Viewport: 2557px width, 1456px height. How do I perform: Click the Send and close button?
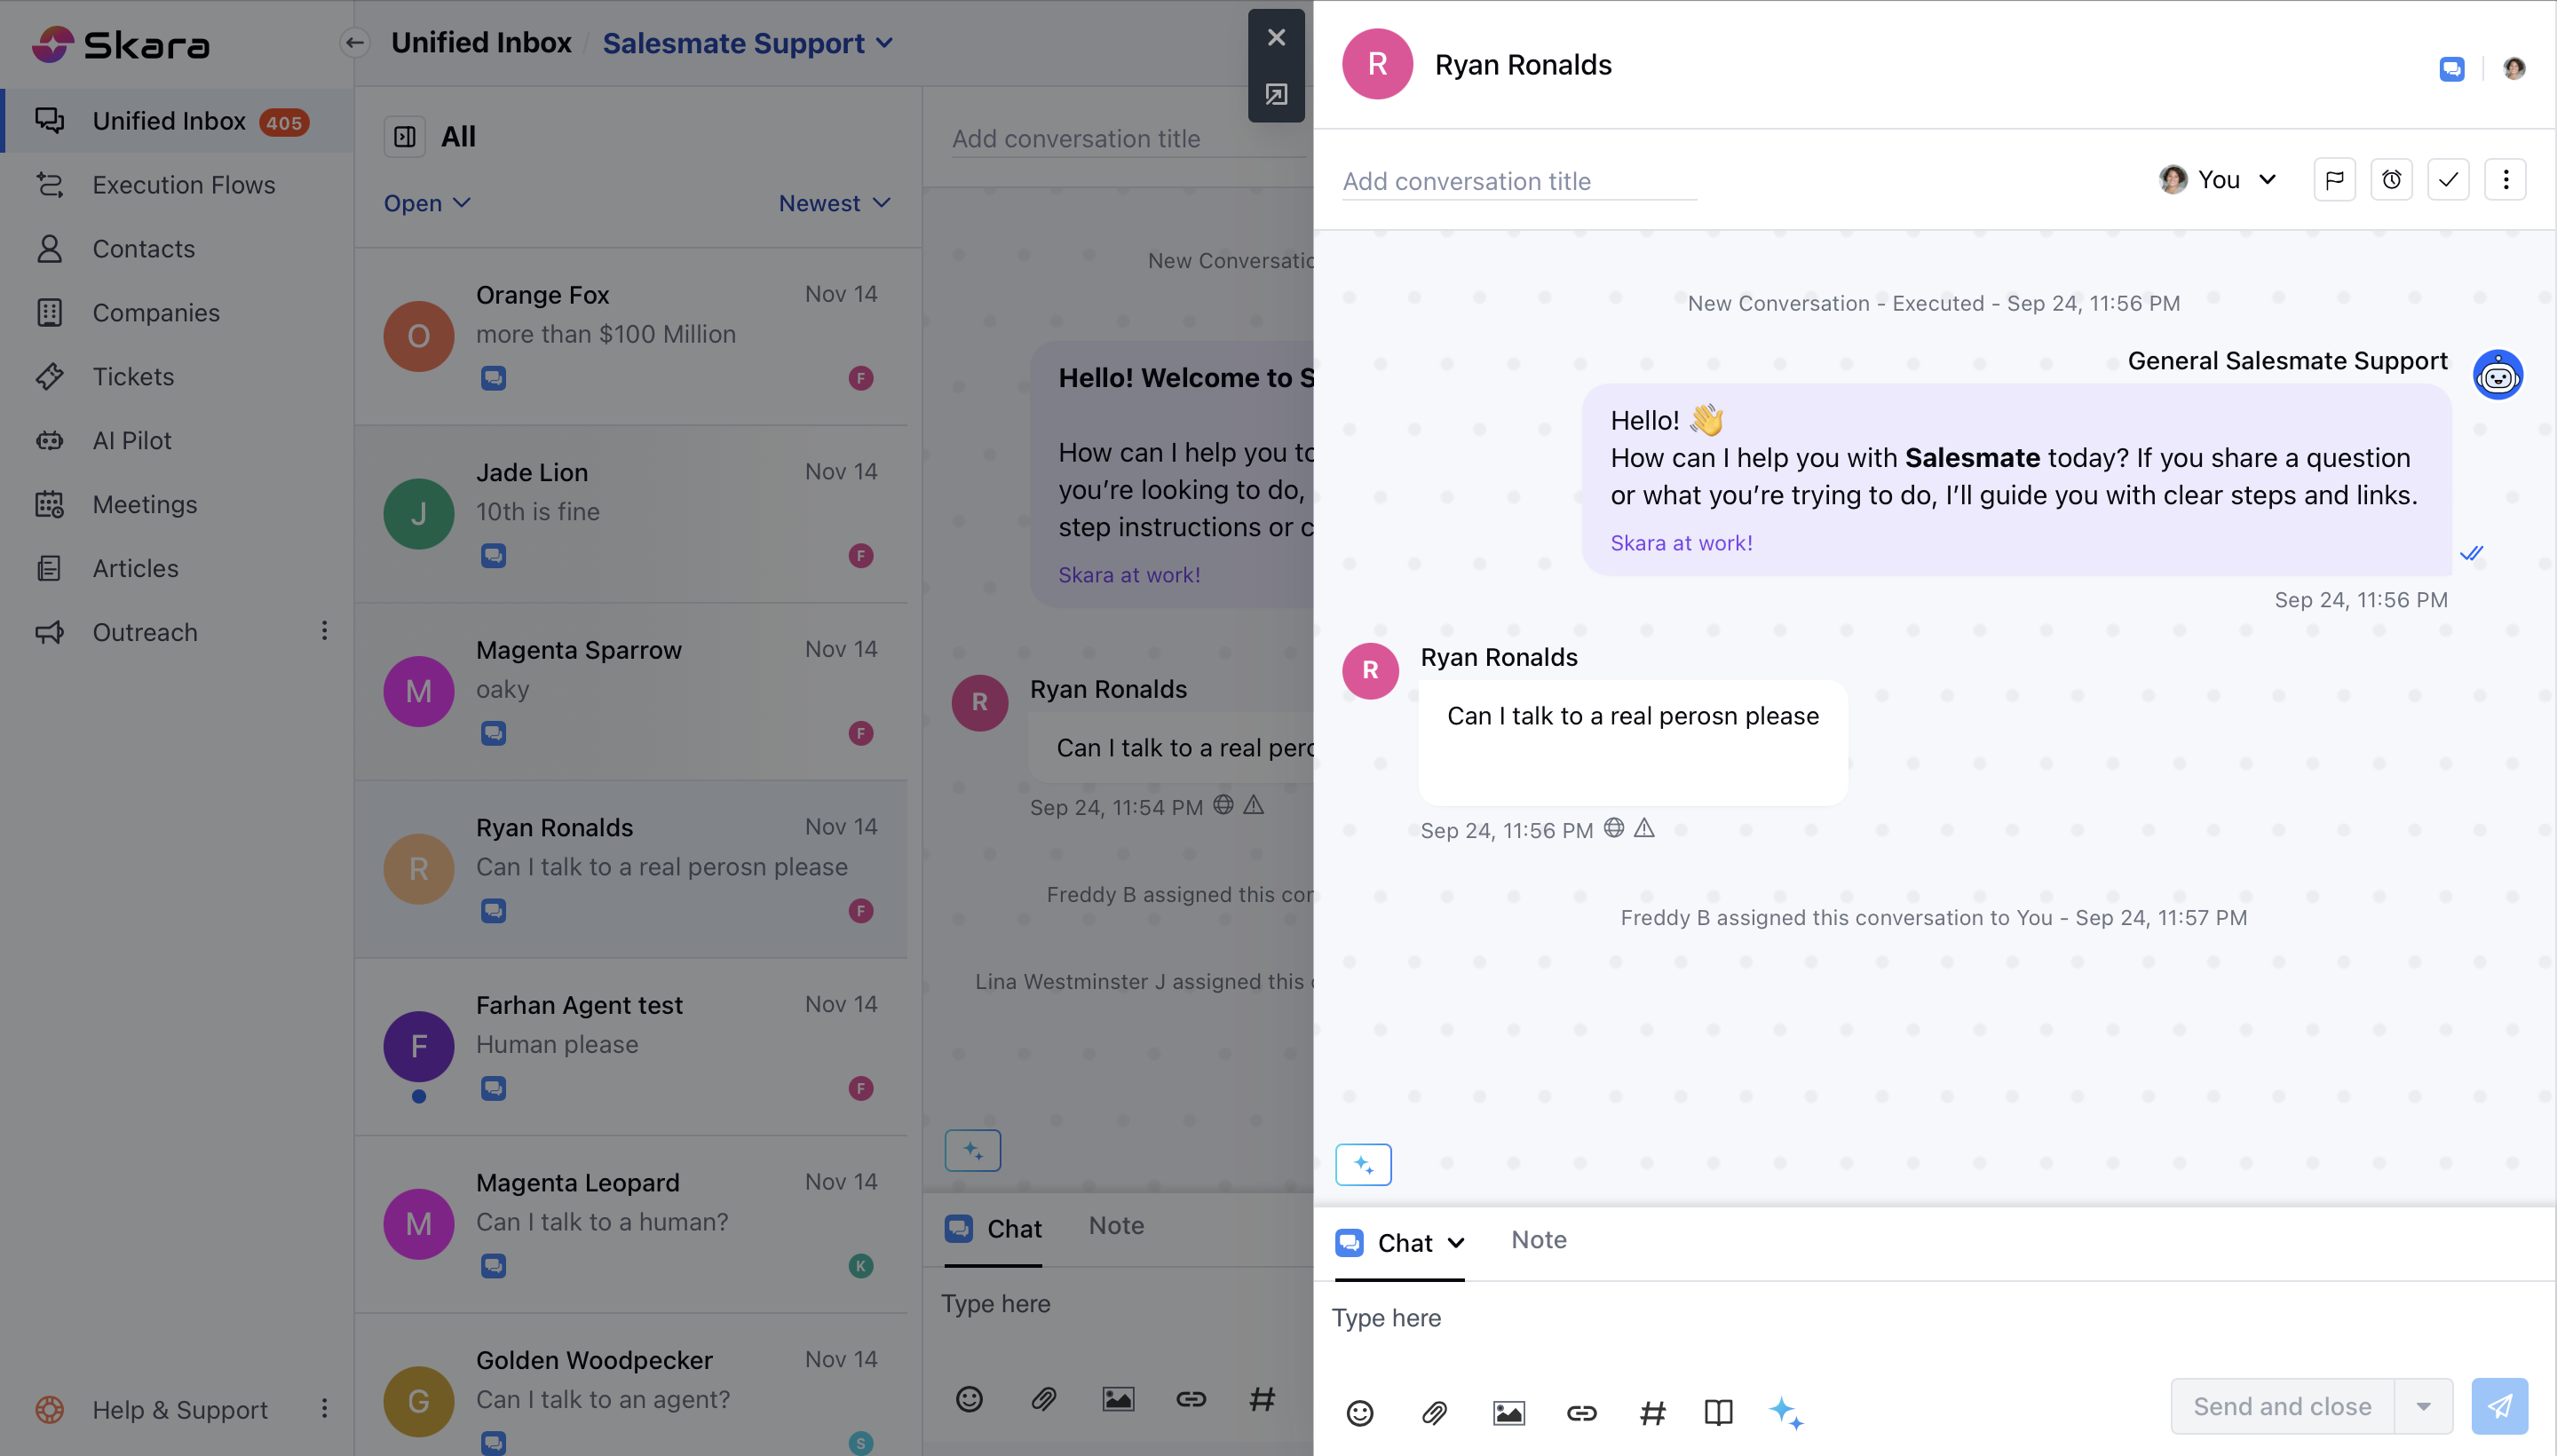(2281, 1406)
